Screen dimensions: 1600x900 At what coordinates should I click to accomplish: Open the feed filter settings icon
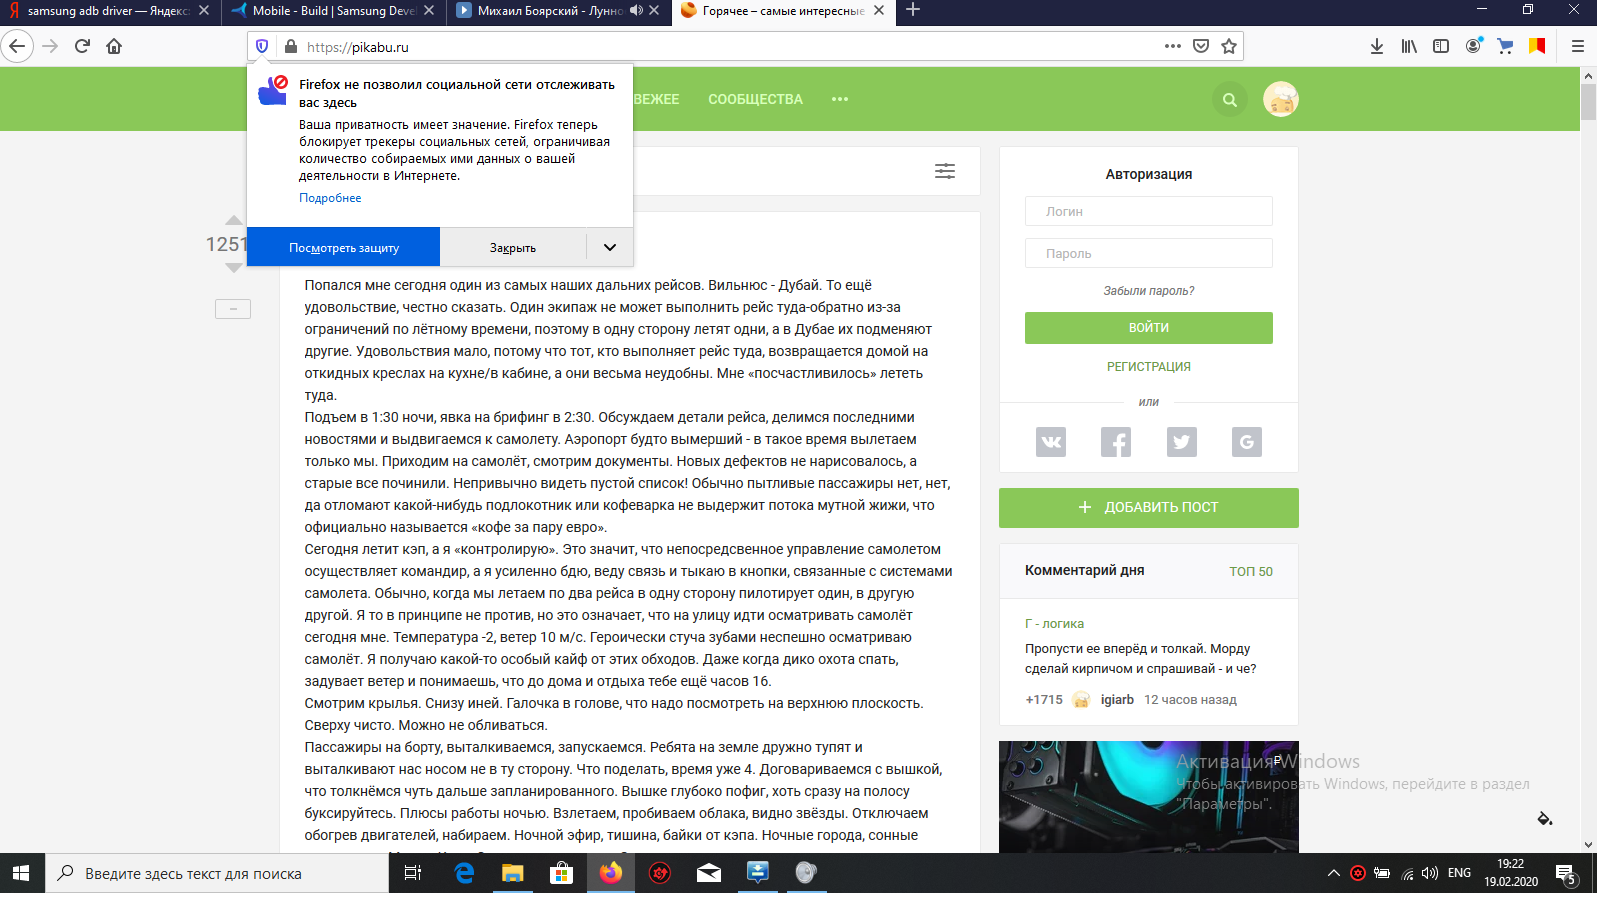944,171
